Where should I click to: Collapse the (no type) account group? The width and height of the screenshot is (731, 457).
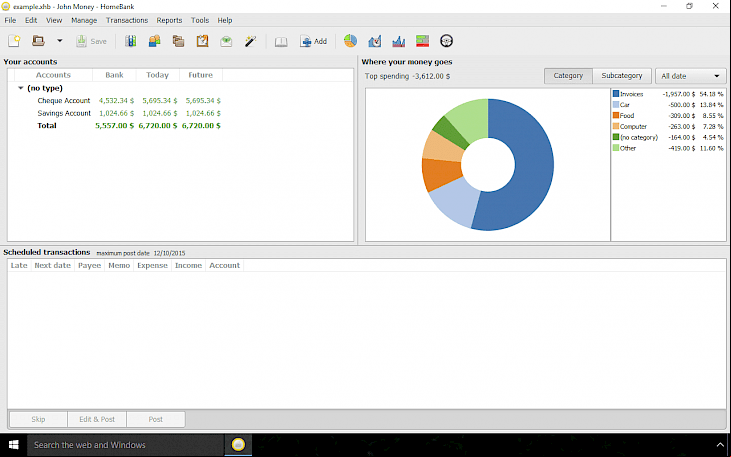21,88
